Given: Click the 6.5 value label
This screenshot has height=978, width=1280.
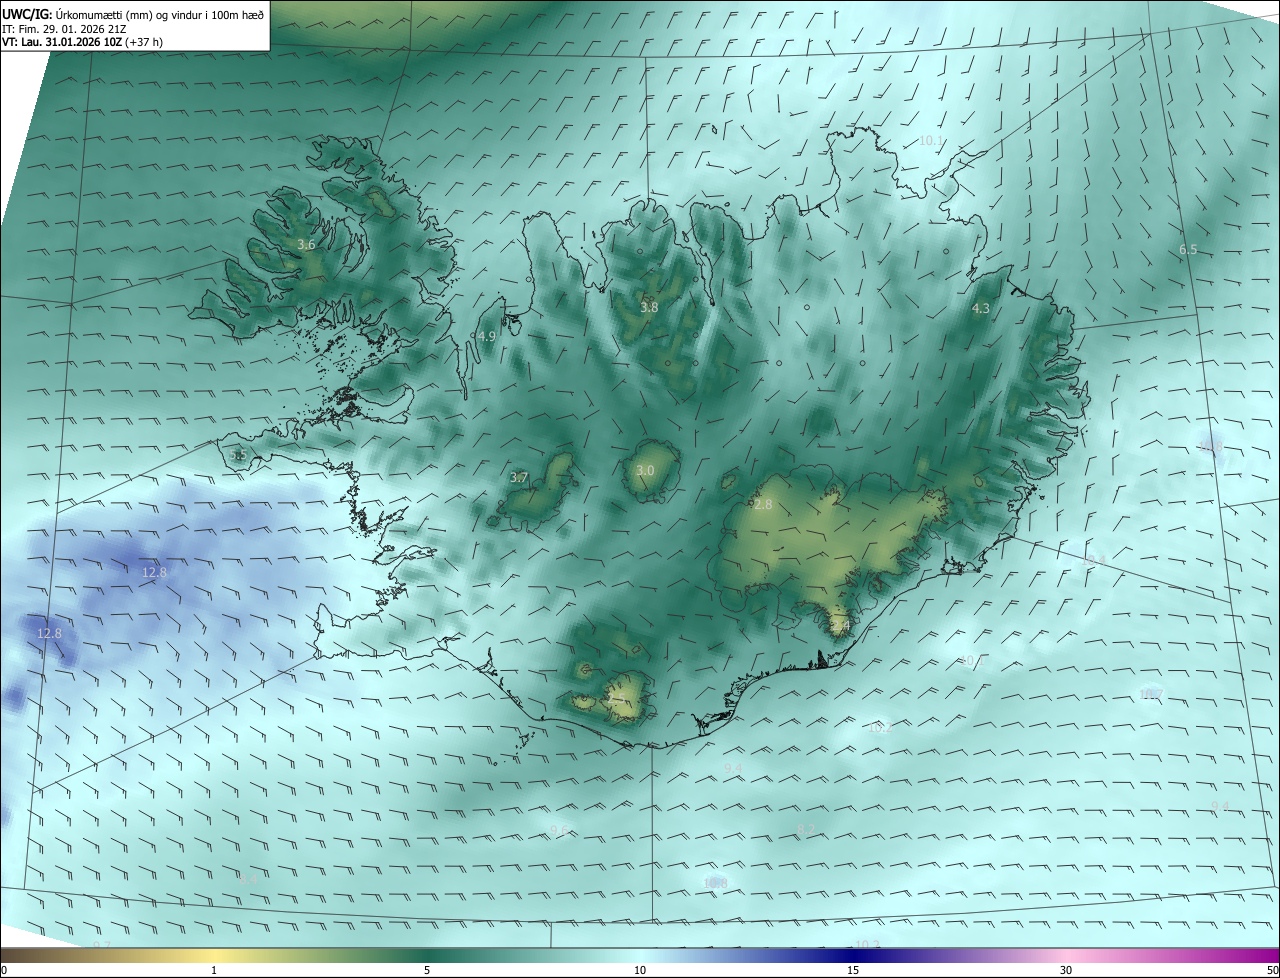Looking at the screenshot, I should click(1188, 249).
